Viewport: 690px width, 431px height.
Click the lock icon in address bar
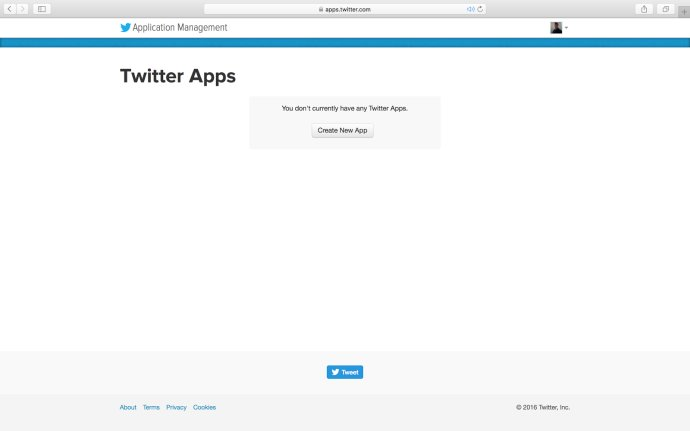tap(321, 9)
